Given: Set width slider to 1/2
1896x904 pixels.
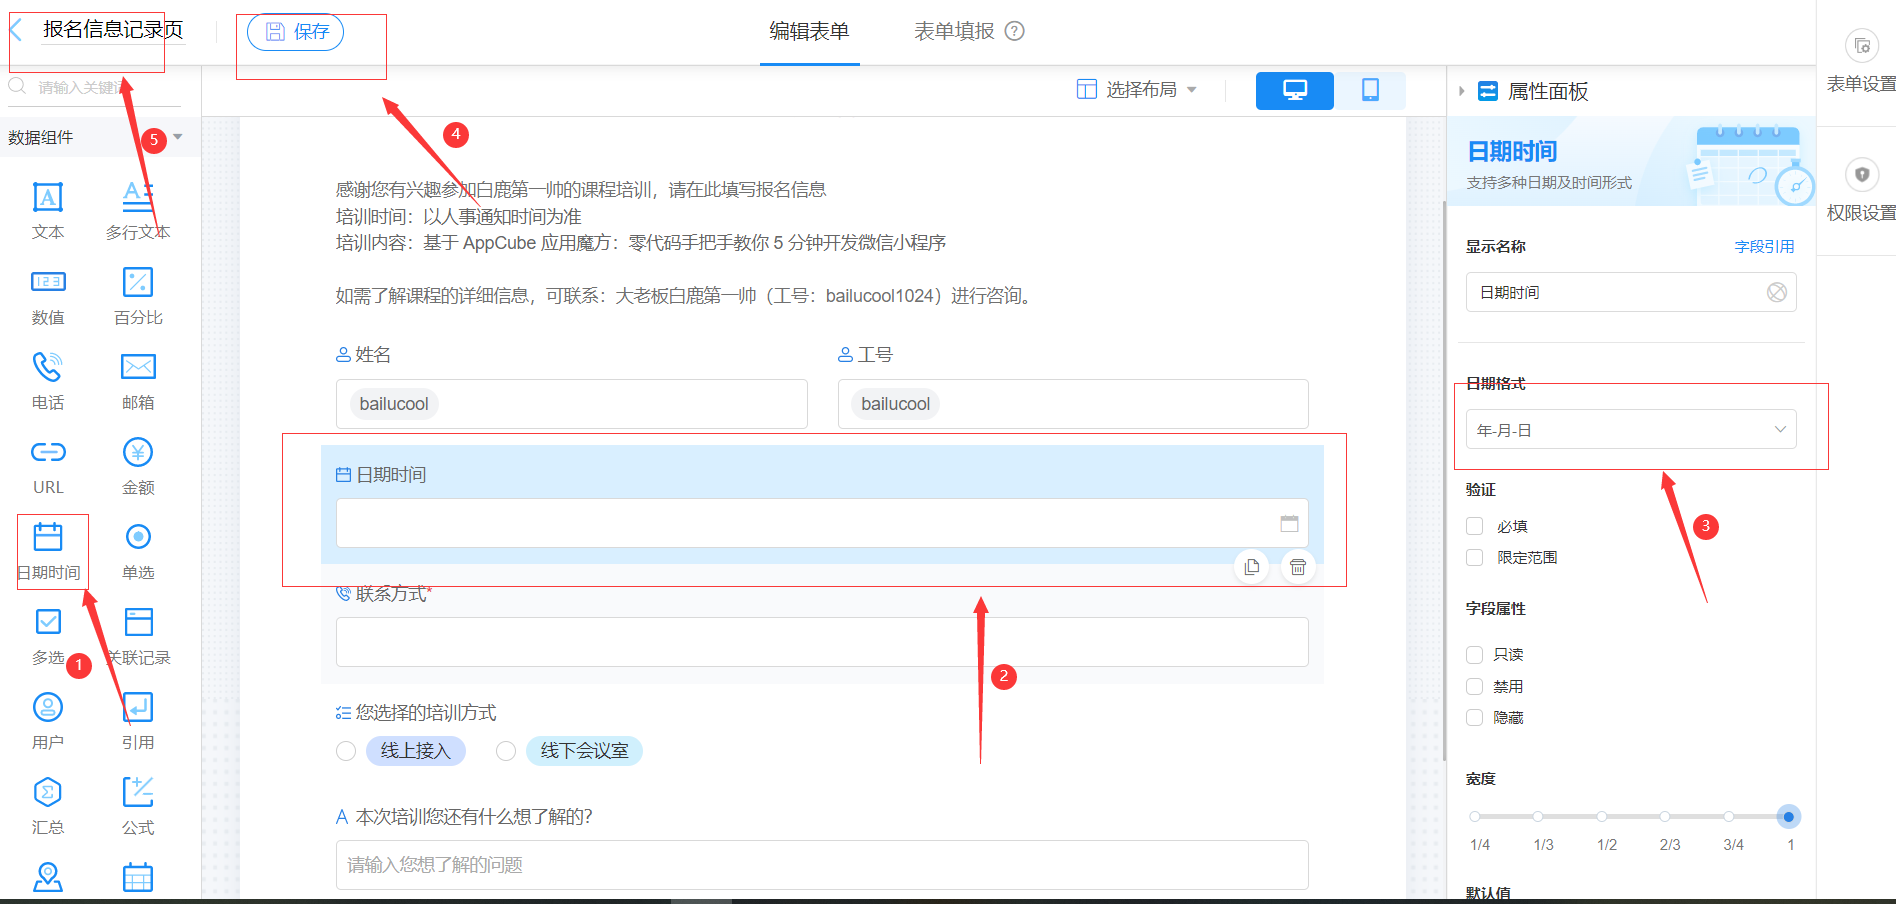Looking at the screenshot, I should [1602, 817].
